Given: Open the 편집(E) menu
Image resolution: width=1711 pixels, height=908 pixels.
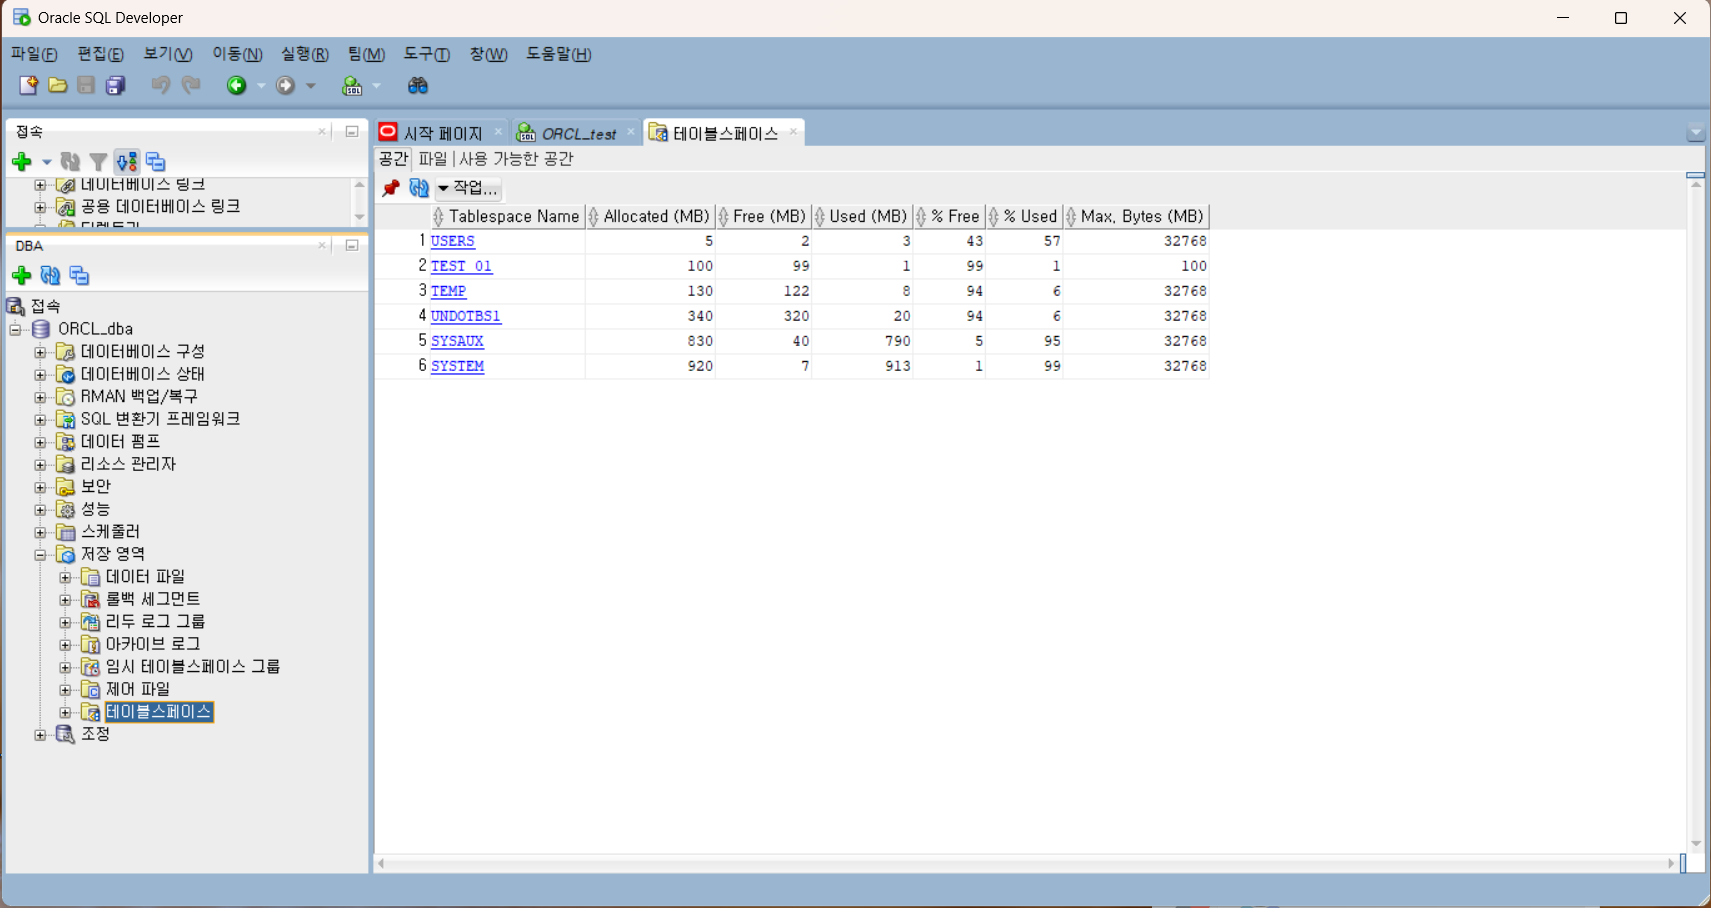Looking at the screenshot, I should (x=100, y=54).
